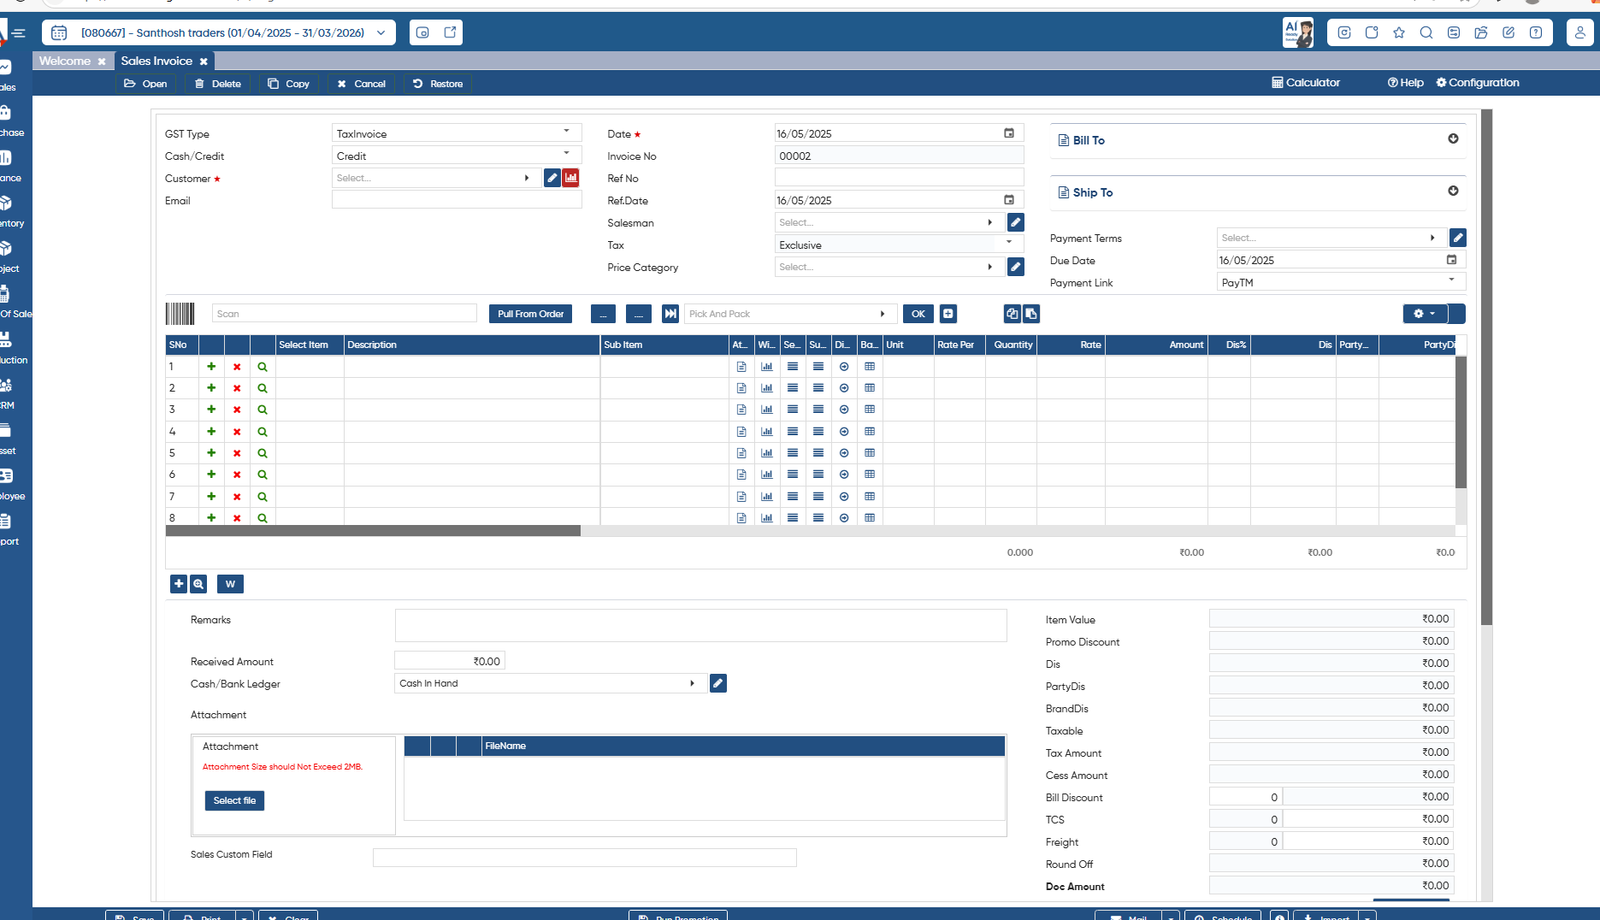Click green plus icon in row 1
The image size is (1600, 920).
[211, 367]
